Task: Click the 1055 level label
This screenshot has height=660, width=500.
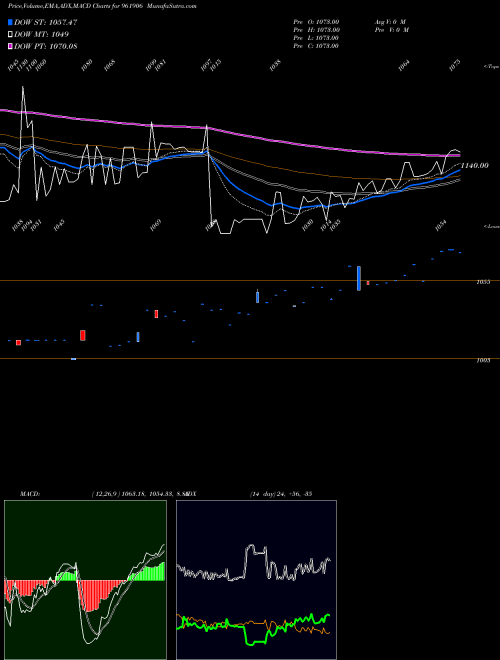Action: point(483,282)
